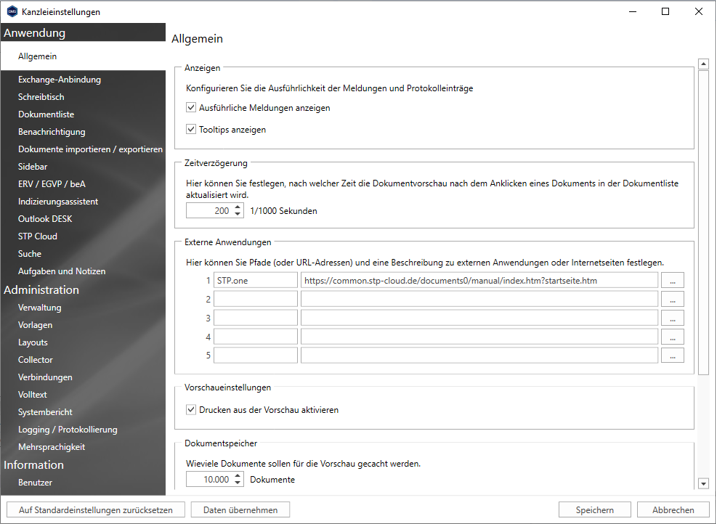This screenshot has height=525, width=716.
Task: Open STP Cloud settings
Action: pyautogui.click(x=38, y=236)
